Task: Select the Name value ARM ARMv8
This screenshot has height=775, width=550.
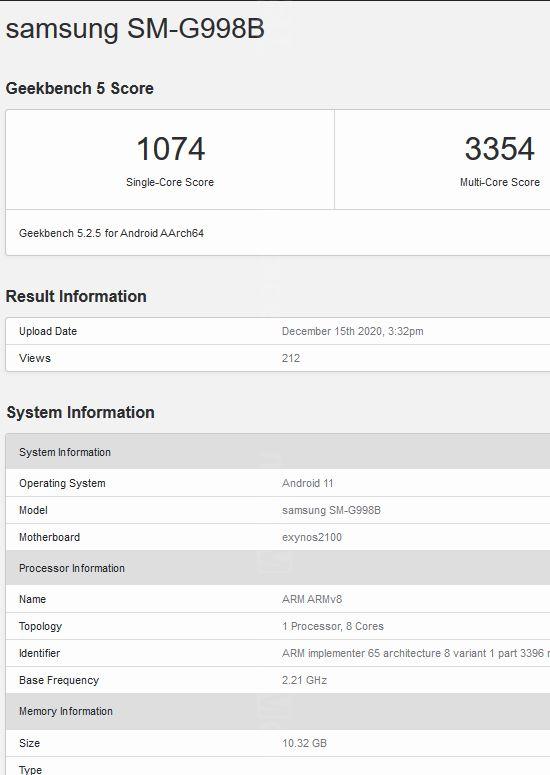Action: pos(312,599)
